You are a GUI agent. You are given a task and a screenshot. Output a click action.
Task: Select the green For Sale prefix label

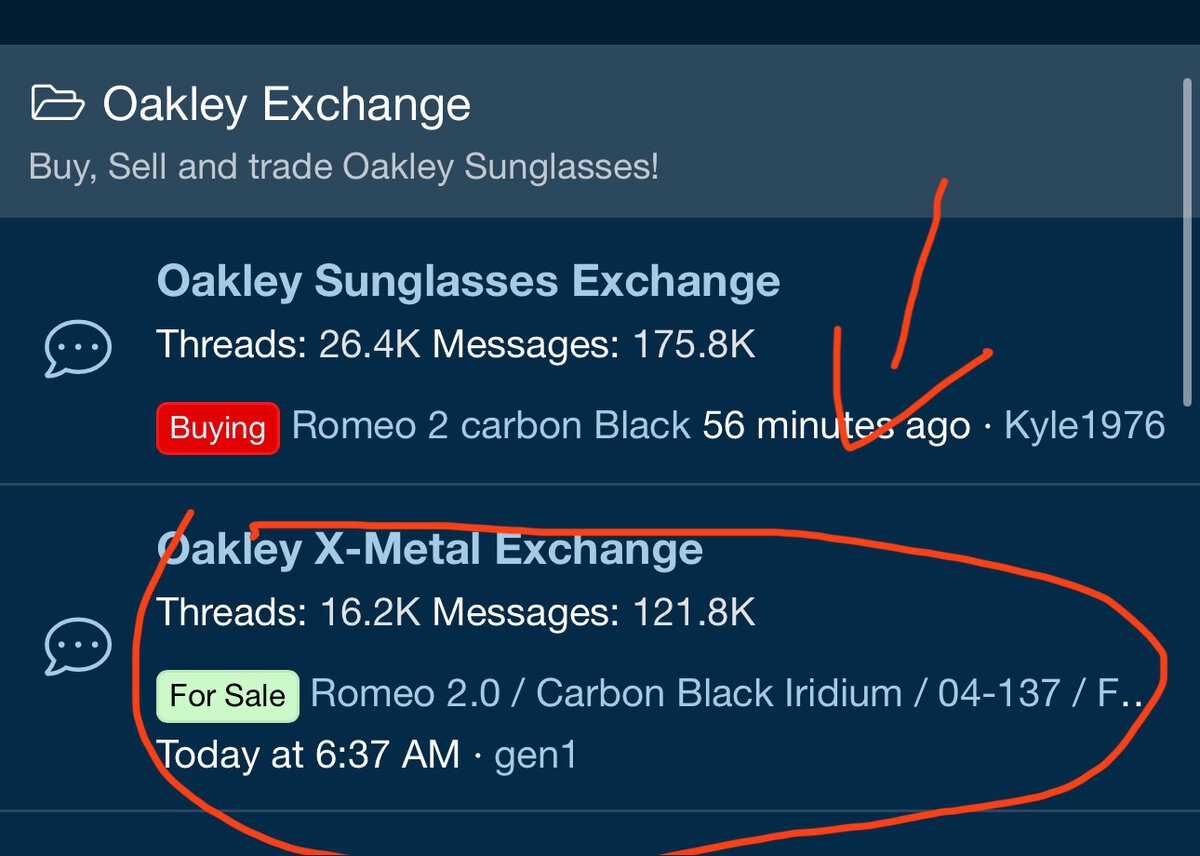coord(227,696)
